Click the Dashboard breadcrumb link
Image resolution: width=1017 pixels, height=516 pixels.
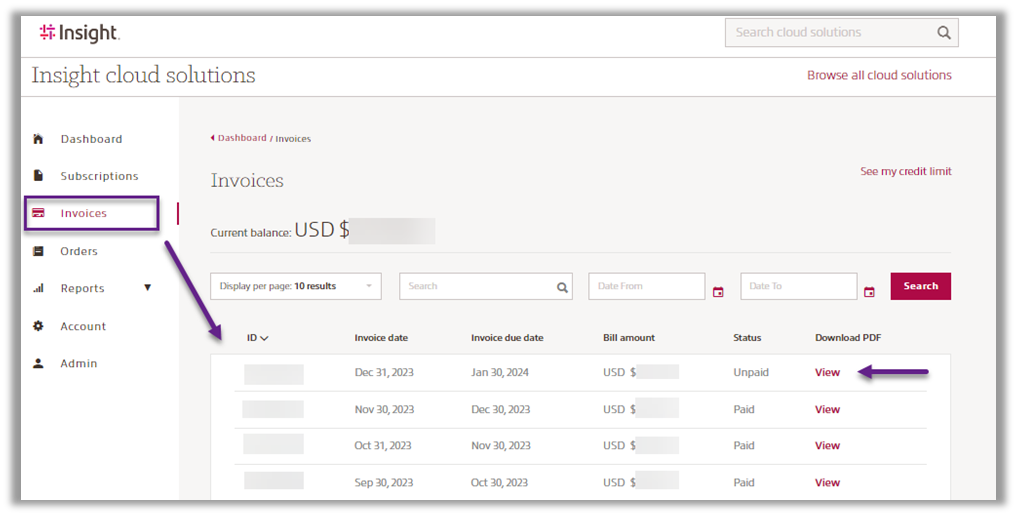pos(242,137)
